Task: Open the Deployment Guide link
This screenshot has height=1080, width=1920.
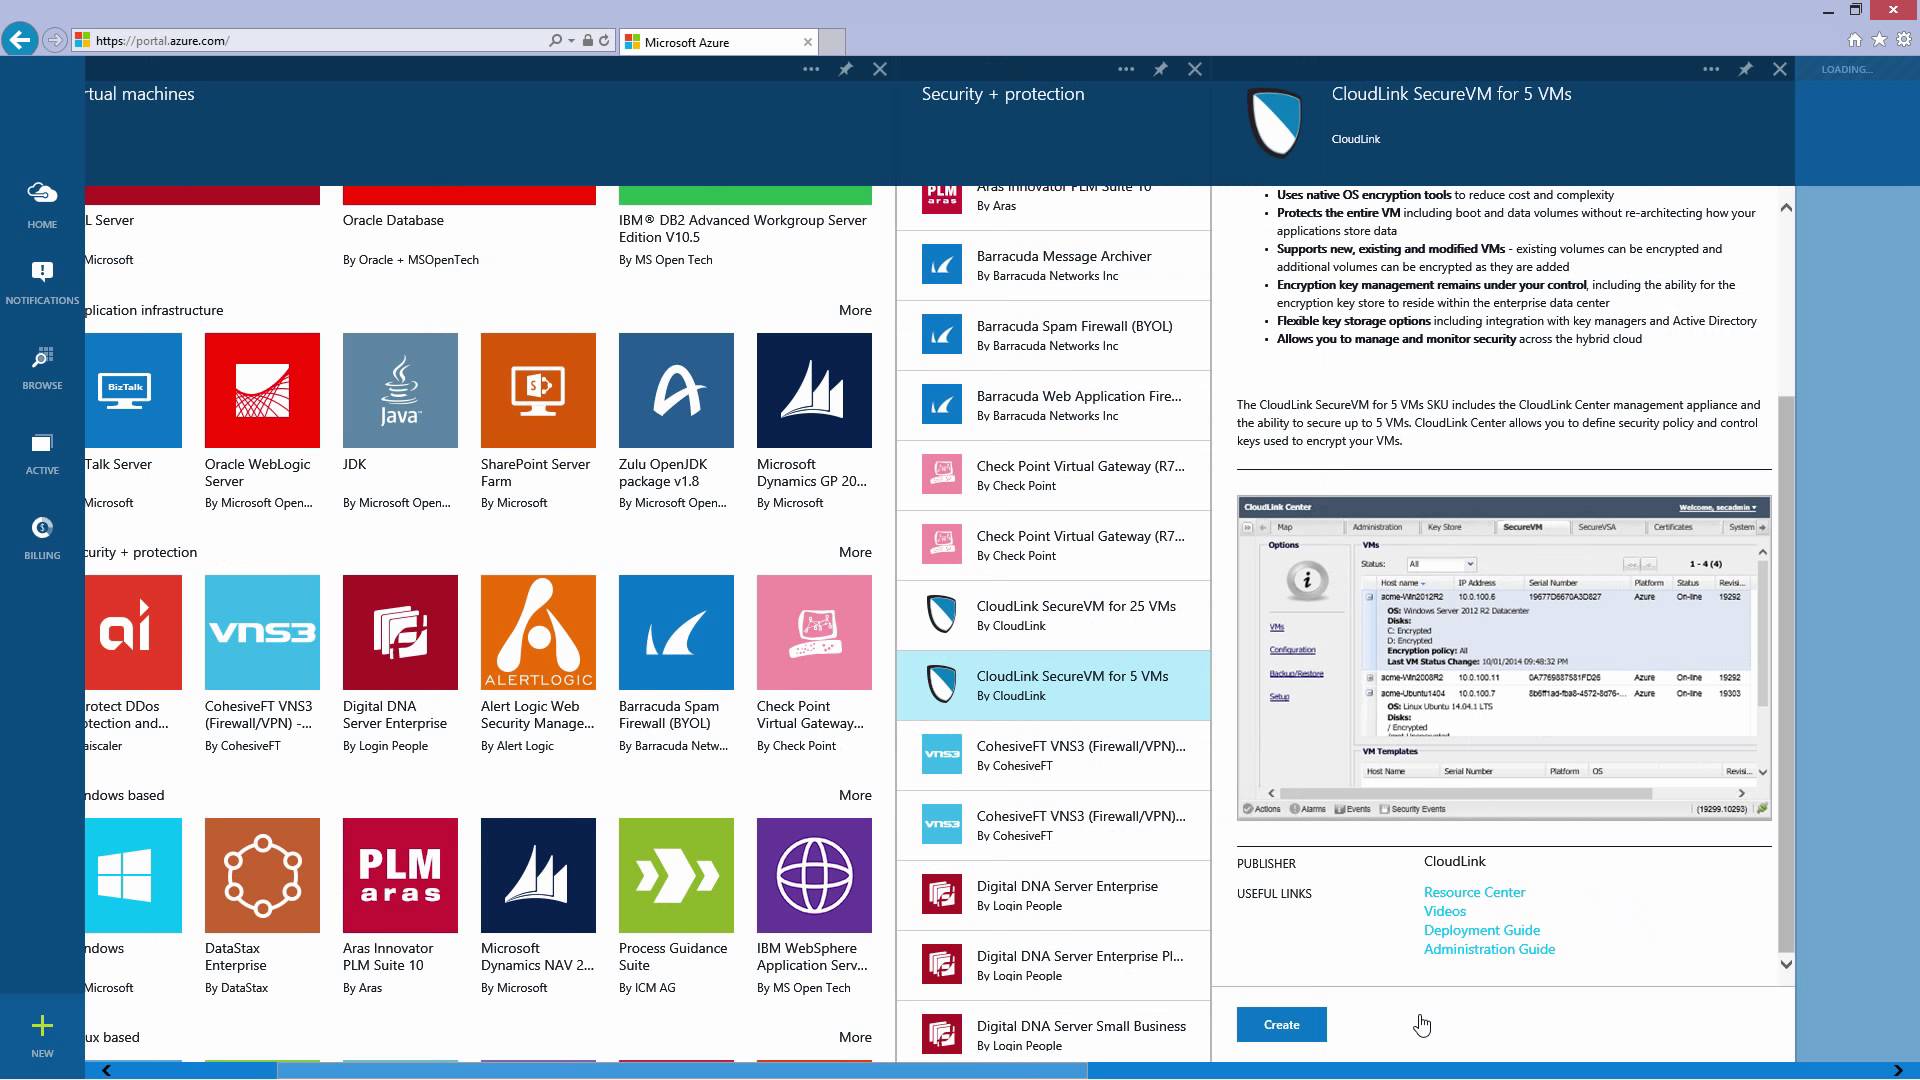Action: (x=1481, y=930)
